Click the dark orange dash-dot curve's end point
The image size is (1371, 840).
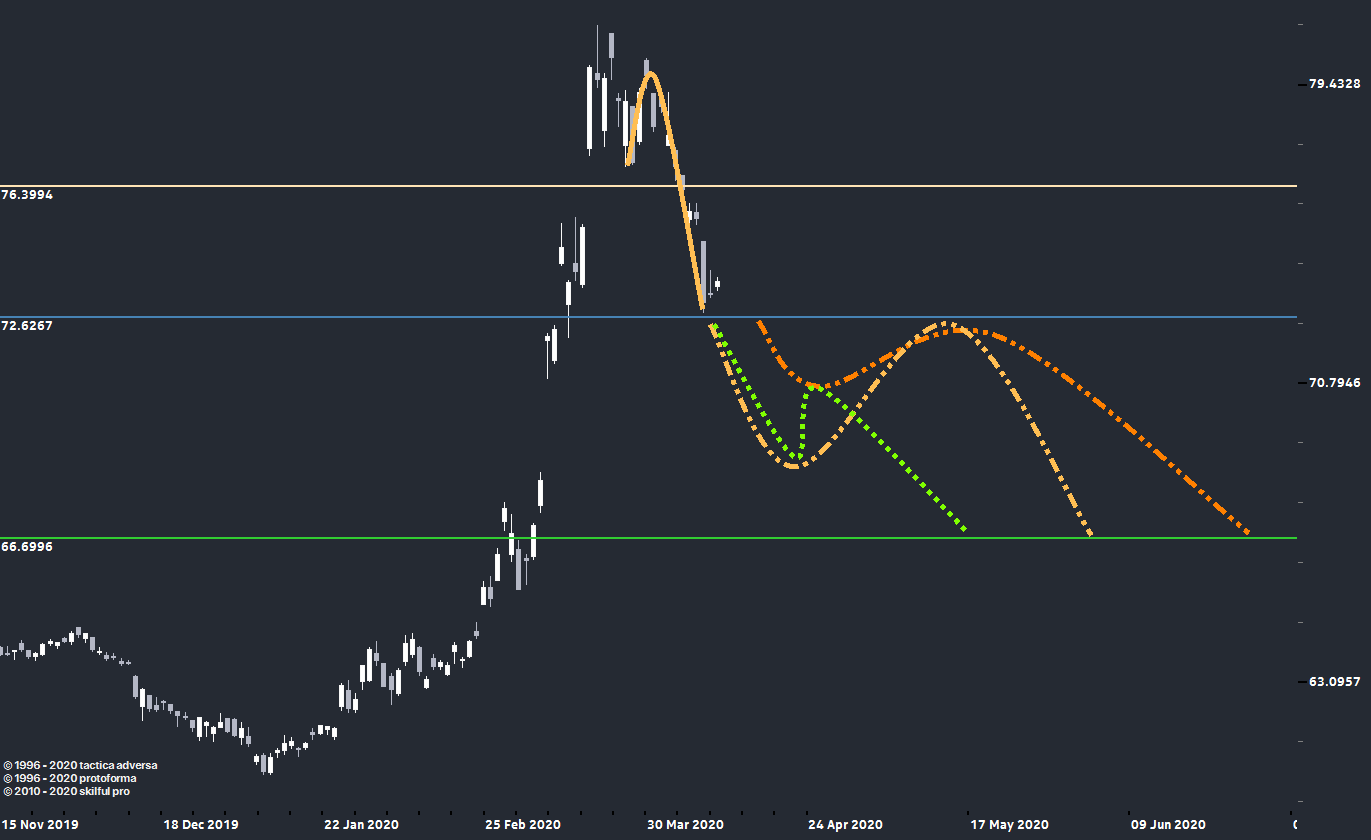(1247, 533)
